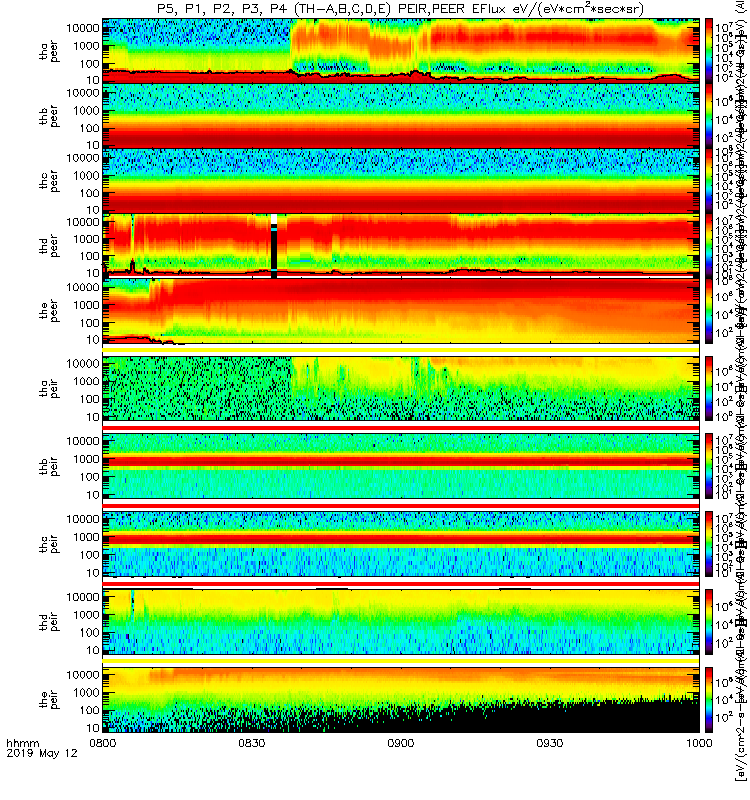Open the thb peer electron spectrogram panel
The width and height of the screenshot is (750, 800).
[x=401, y=116]
